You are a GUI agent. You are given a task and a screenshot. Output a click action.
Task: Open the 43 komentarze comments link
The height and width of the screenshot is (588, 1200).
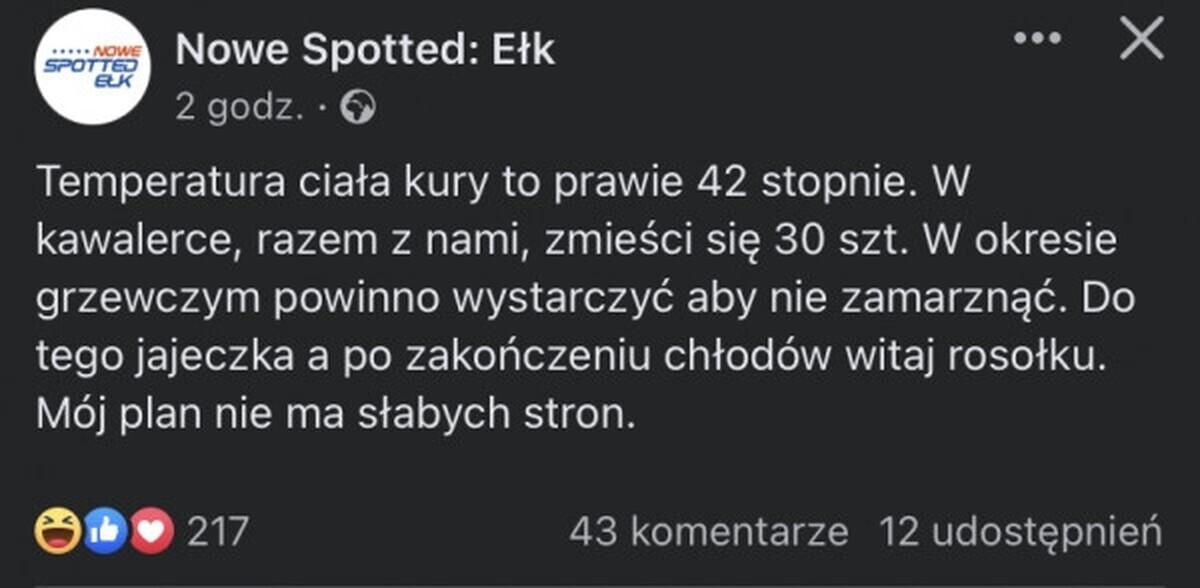tap(708, 531)
